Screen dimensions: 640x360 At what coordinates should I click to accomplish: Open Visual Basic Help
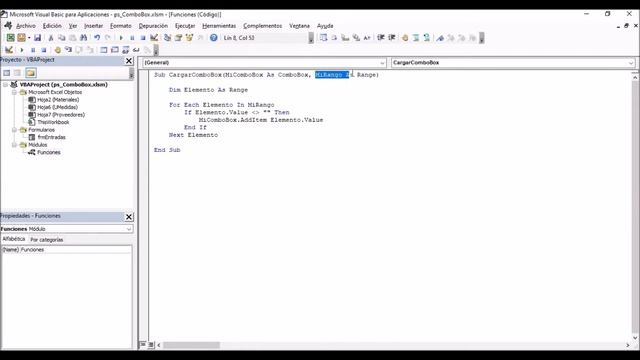[x=213, y=38]
